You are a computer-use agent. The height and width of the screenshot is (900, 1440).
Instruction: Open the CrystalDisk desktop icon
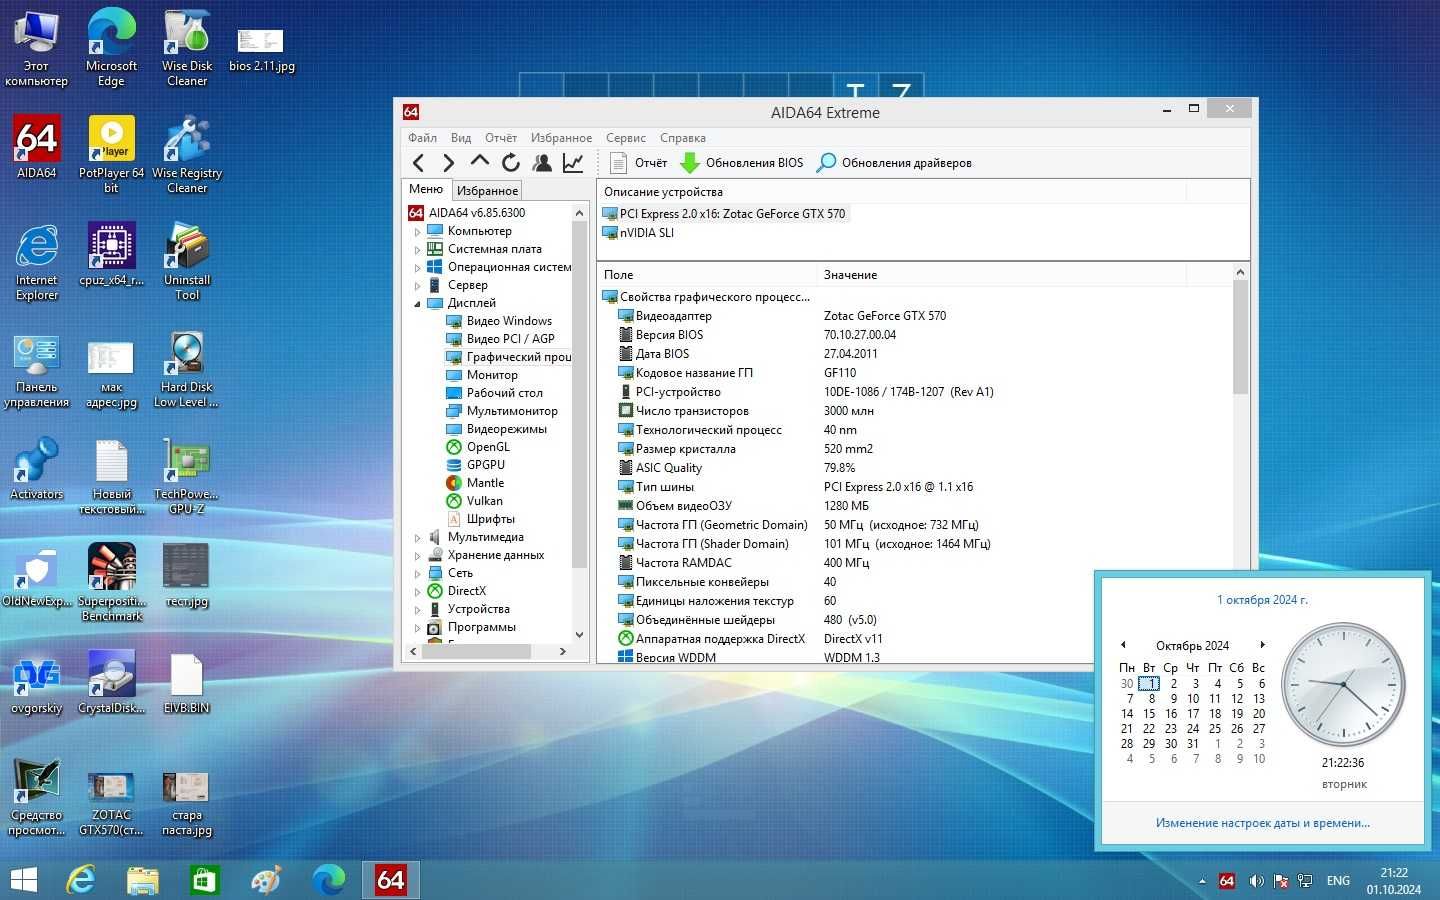[x=111, y=681]
